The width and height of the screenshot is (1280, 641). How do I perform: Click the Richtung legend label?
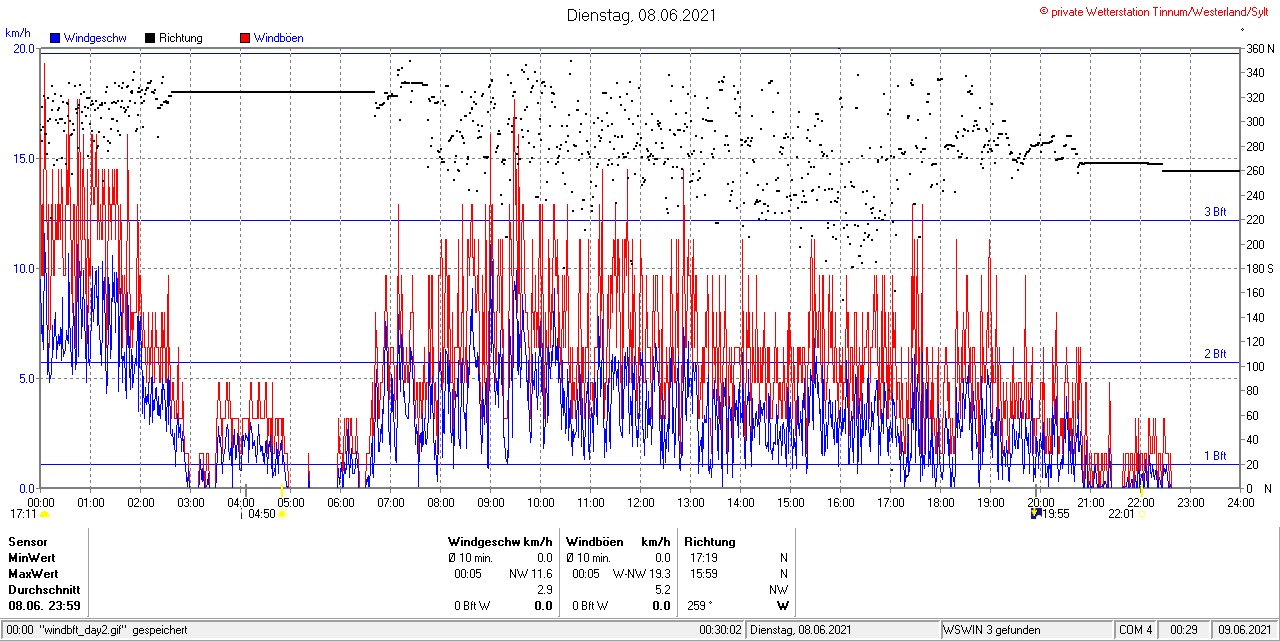pos(180,38)
